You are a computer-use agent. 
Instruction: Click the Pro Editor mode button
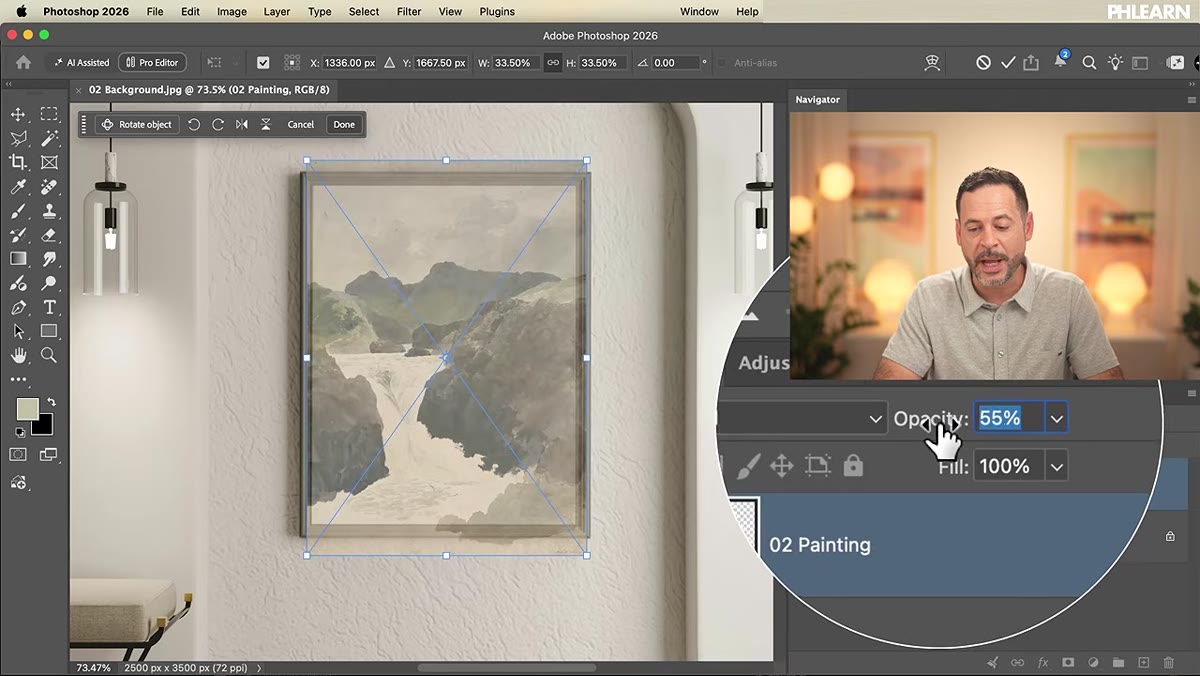152,62
